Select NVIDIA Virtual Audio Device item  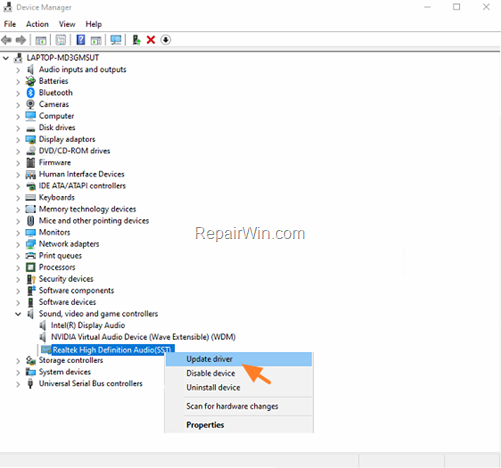(143, 337)
